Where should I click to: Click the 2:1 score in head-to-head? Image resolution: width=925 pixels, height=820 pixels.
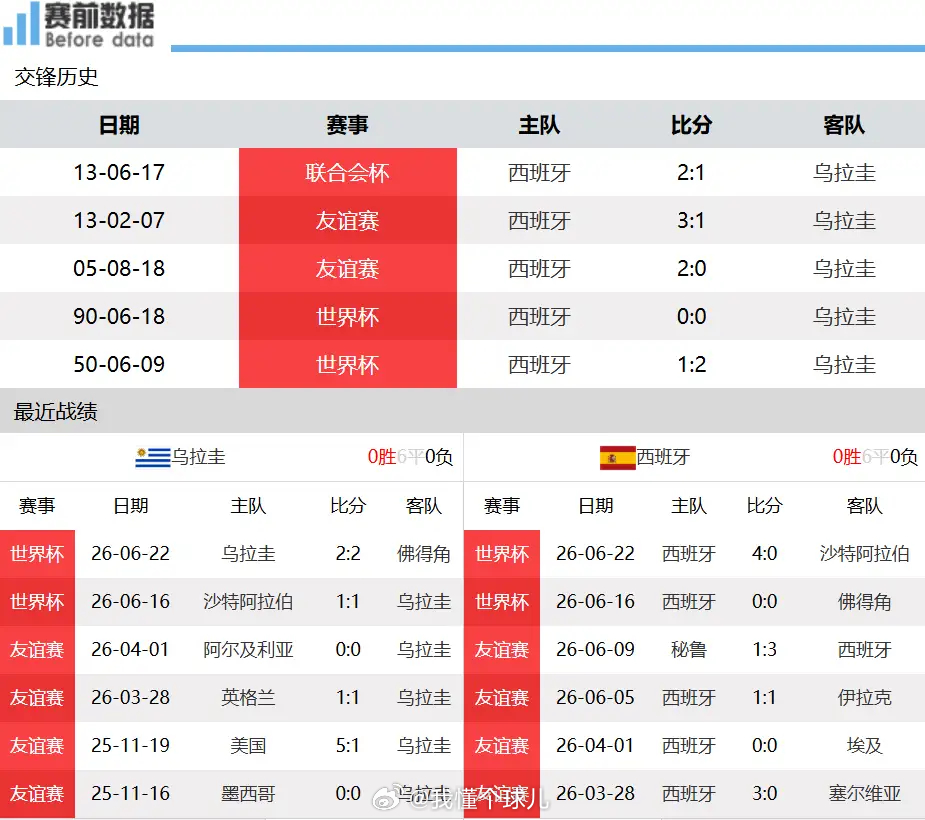tap(691, 172)
